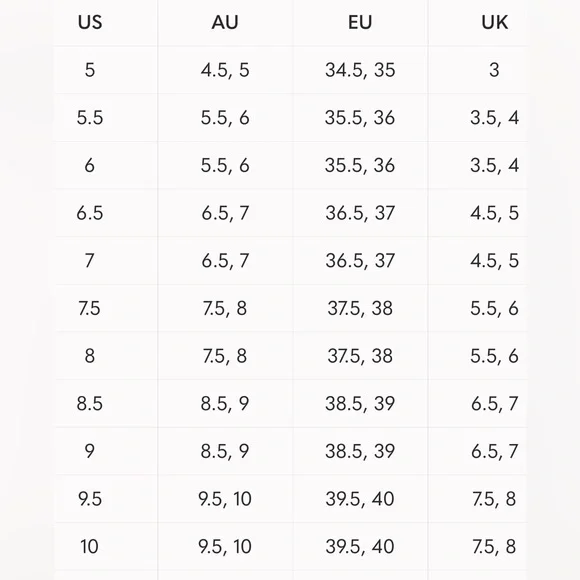The width and height of the screenshot is (580, 580).
Task: Select US size 5.5 cell
Action: (90, 118)
